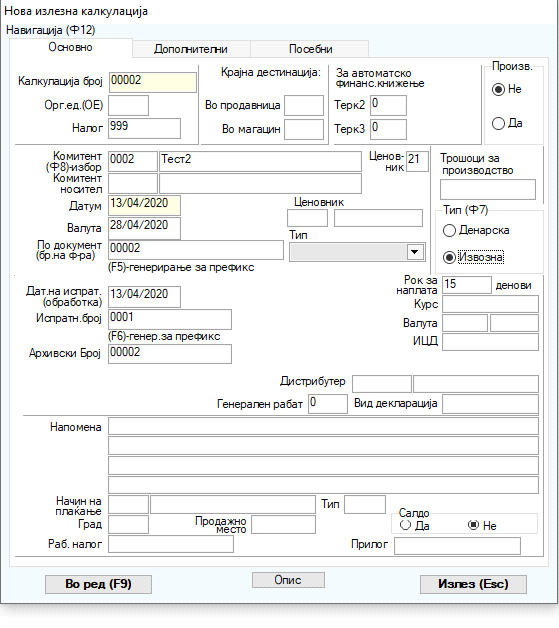Choose Извозна type radio option
Image resolution: width=559 pixels, height=628 pixels.
pos(449,257)
